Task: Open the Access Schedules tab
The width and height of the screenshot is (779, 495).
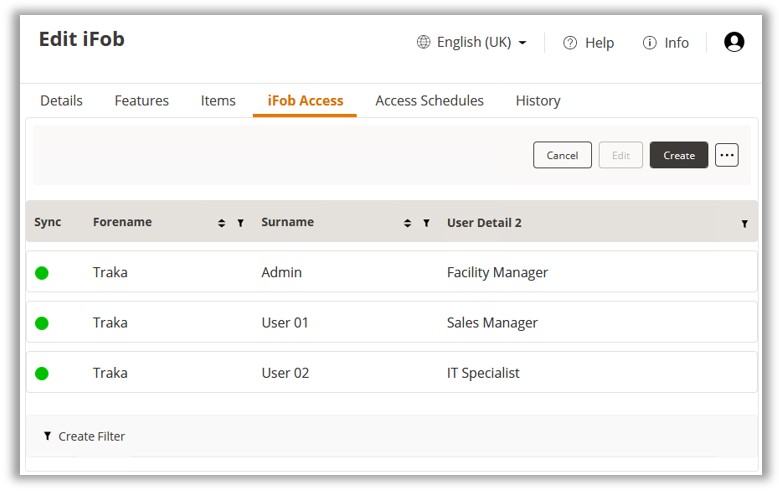Action: [x=429, y=101]
